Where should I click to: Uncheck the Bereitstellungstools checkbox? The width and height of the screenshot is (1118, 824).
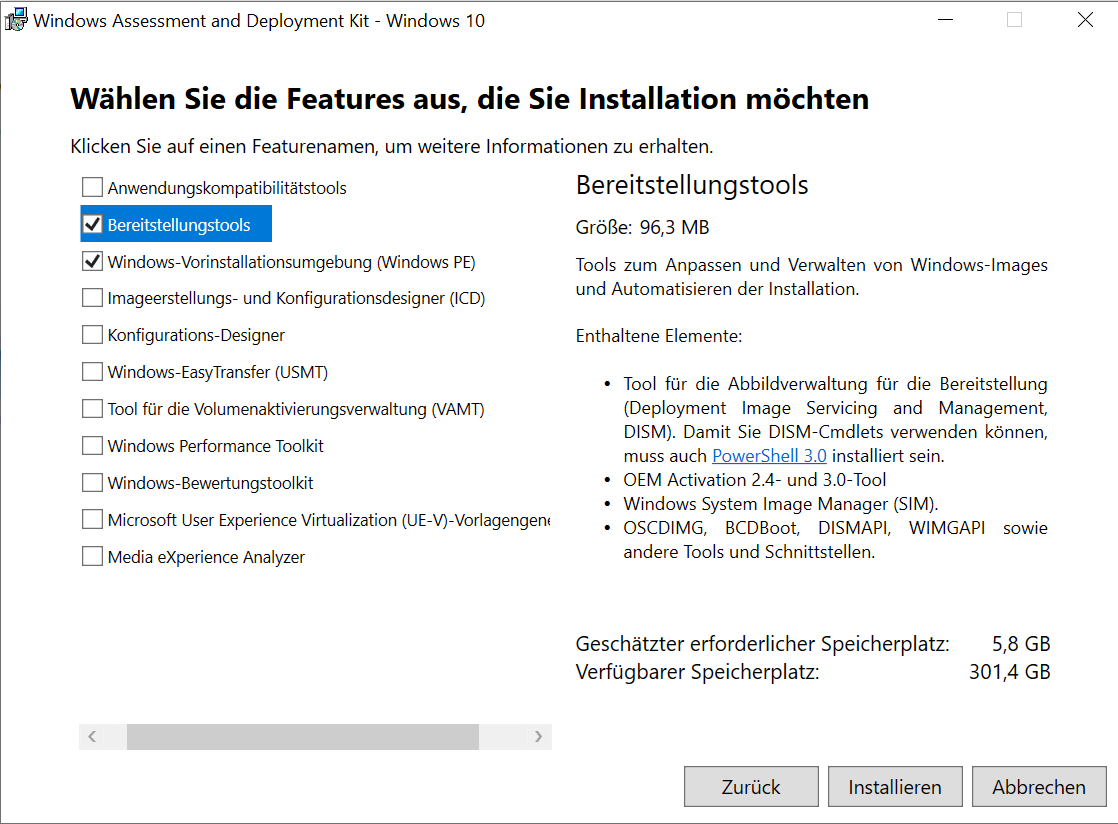pos(92,223)
